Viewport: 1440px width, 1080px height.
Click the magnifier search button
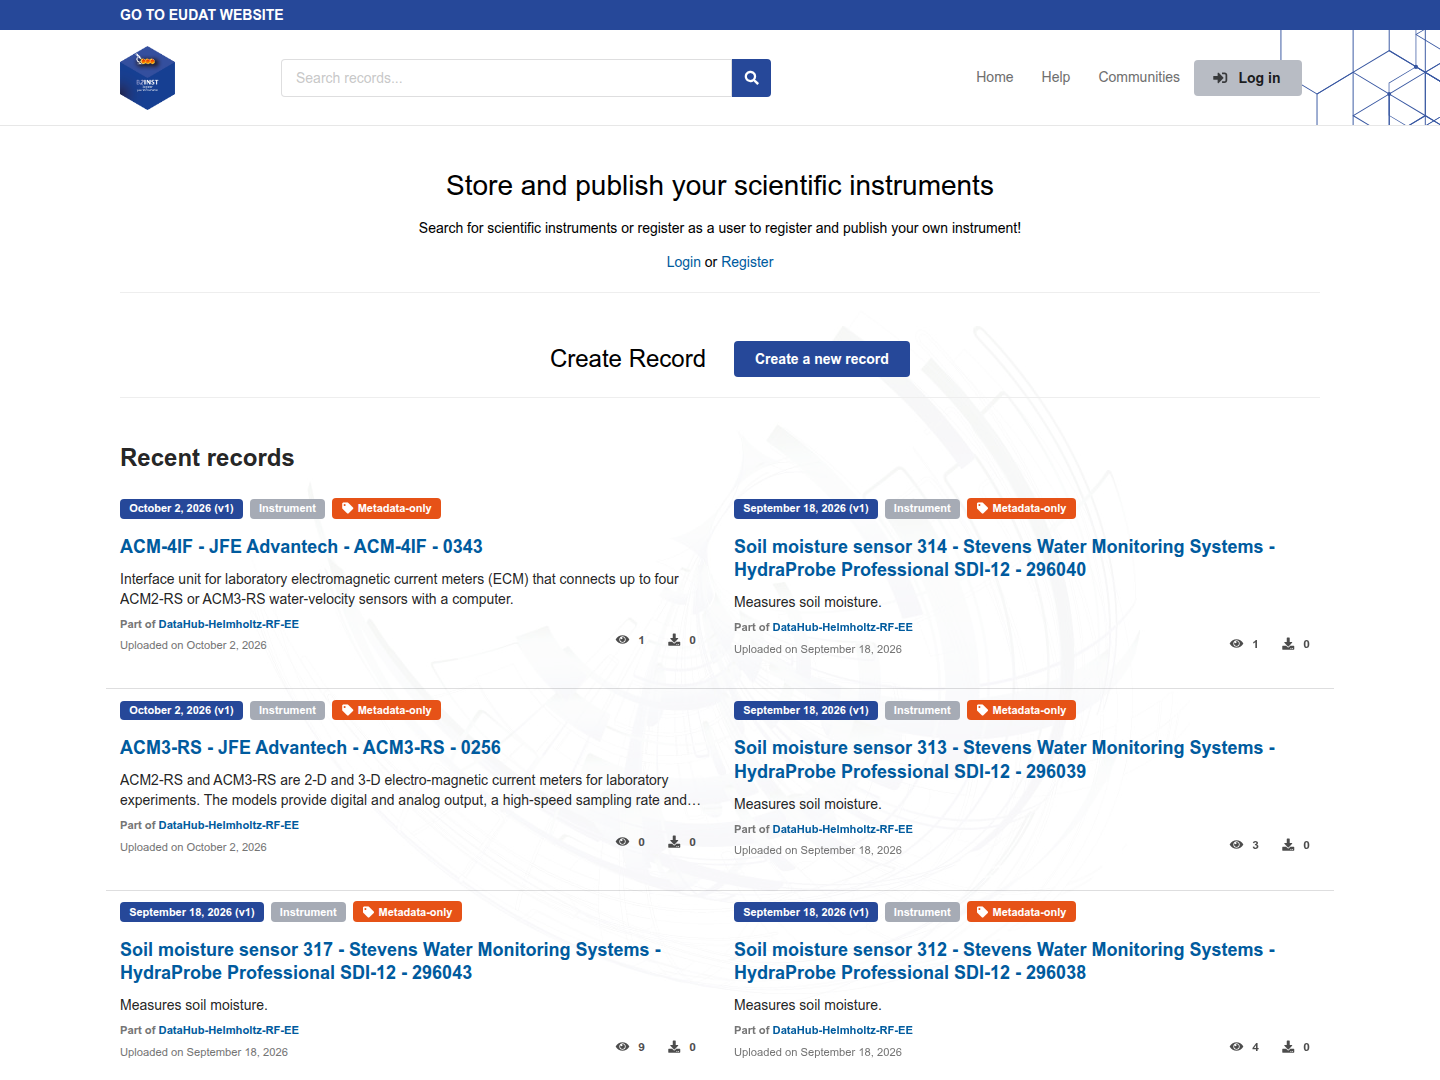coord(751,78)
